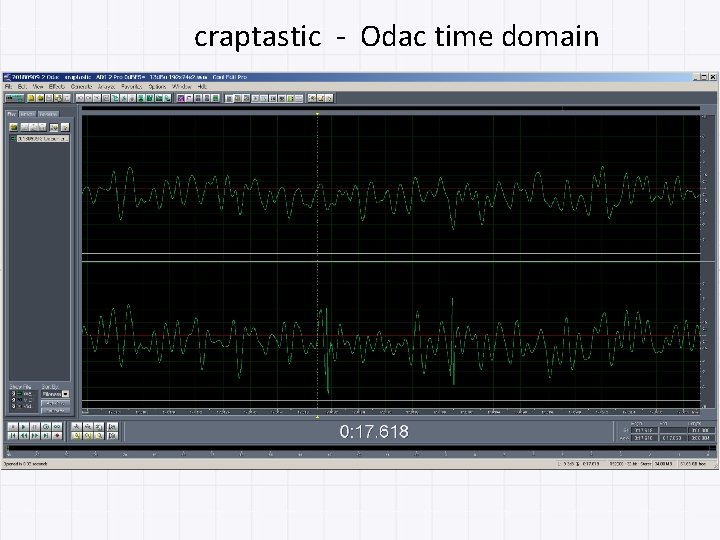This screenshot has width=720, height=540.
Task: Click the Save file toolbar icon
Action: [x=49, y=98]
